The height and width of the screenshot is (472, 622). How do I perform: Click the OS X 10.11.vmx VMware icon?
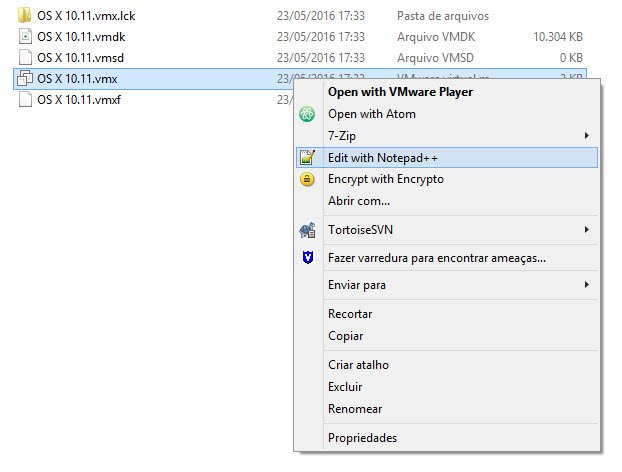[25, 79]
